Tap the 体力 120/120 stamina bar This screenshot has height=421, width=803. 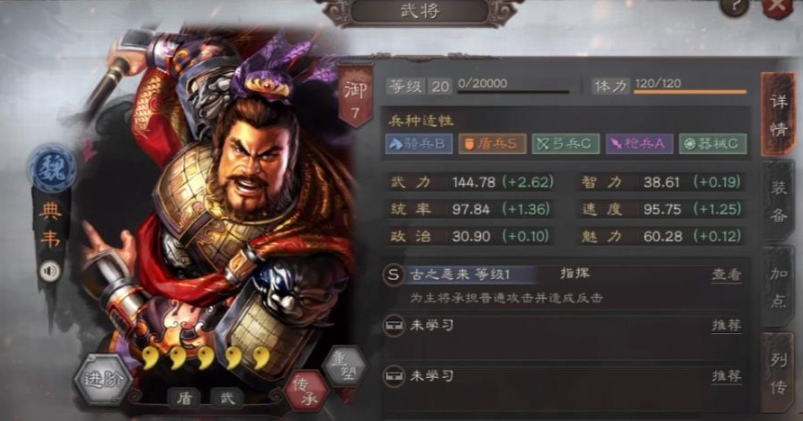[x=669, y=86]
